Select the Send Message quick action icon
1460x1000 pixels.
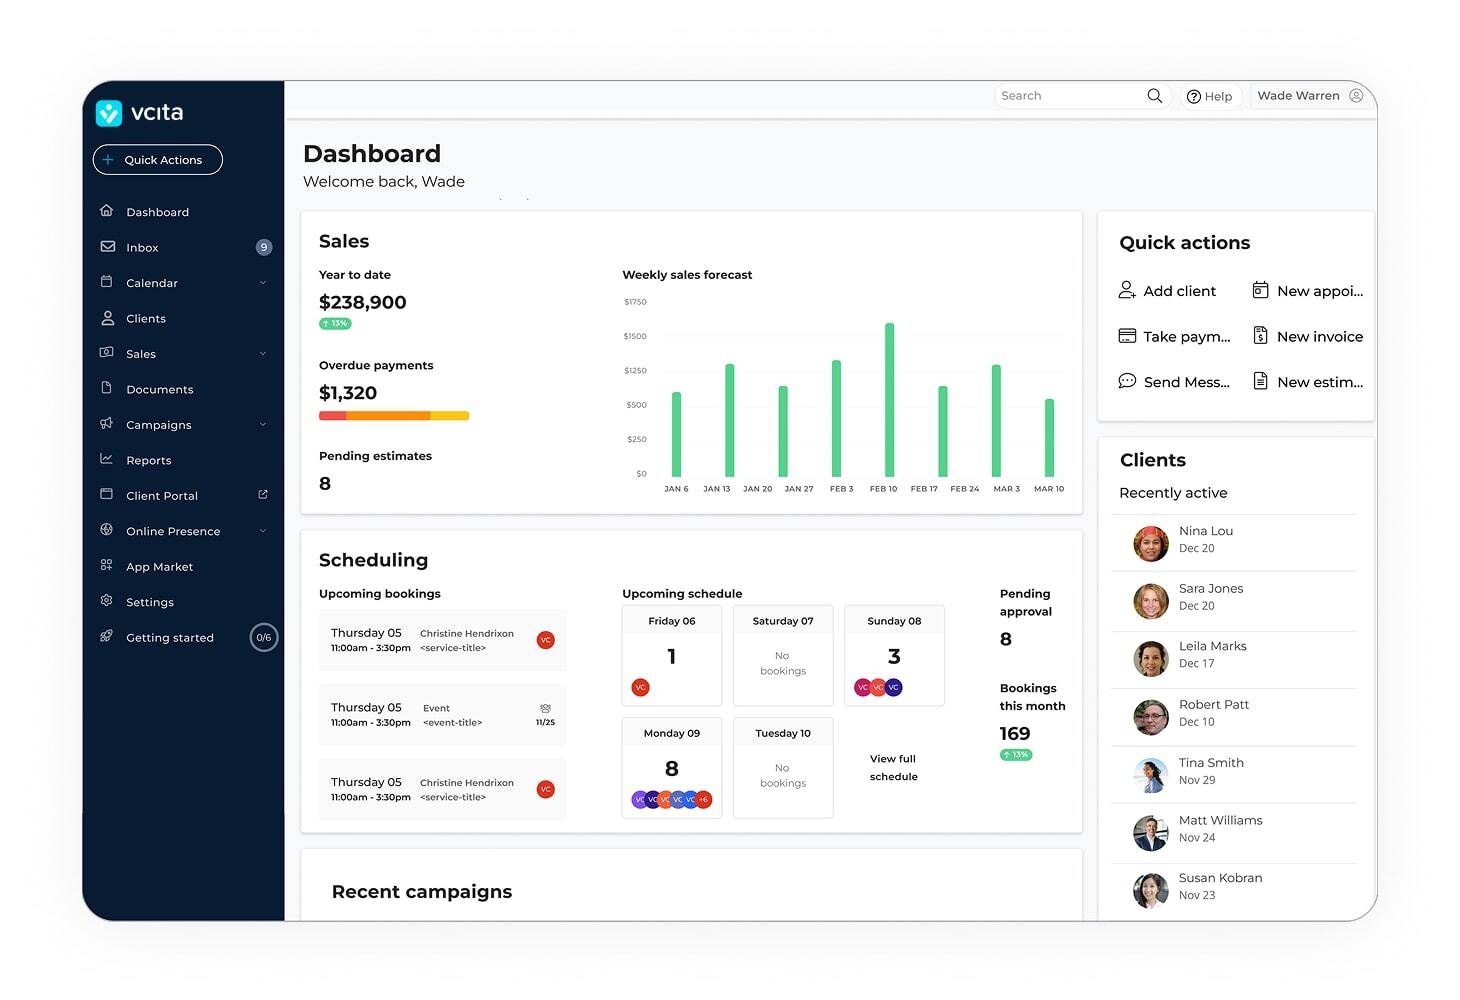click(x=1127, y=381)
